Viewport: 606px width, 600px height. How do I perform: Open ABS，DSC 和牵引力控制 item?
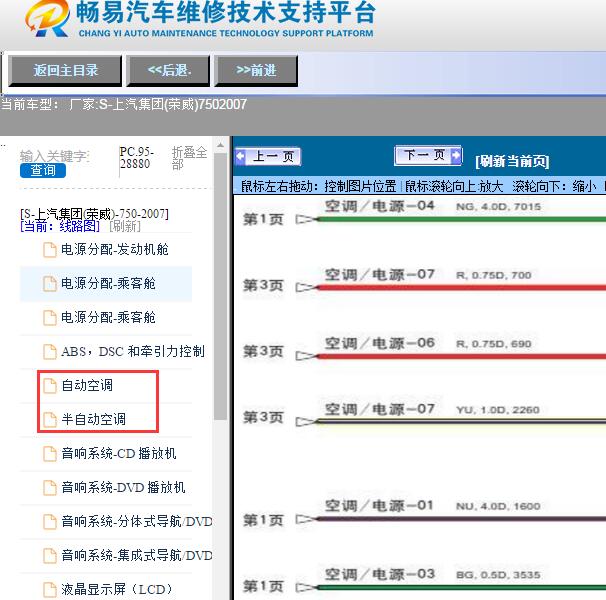[x=133, y=351]
